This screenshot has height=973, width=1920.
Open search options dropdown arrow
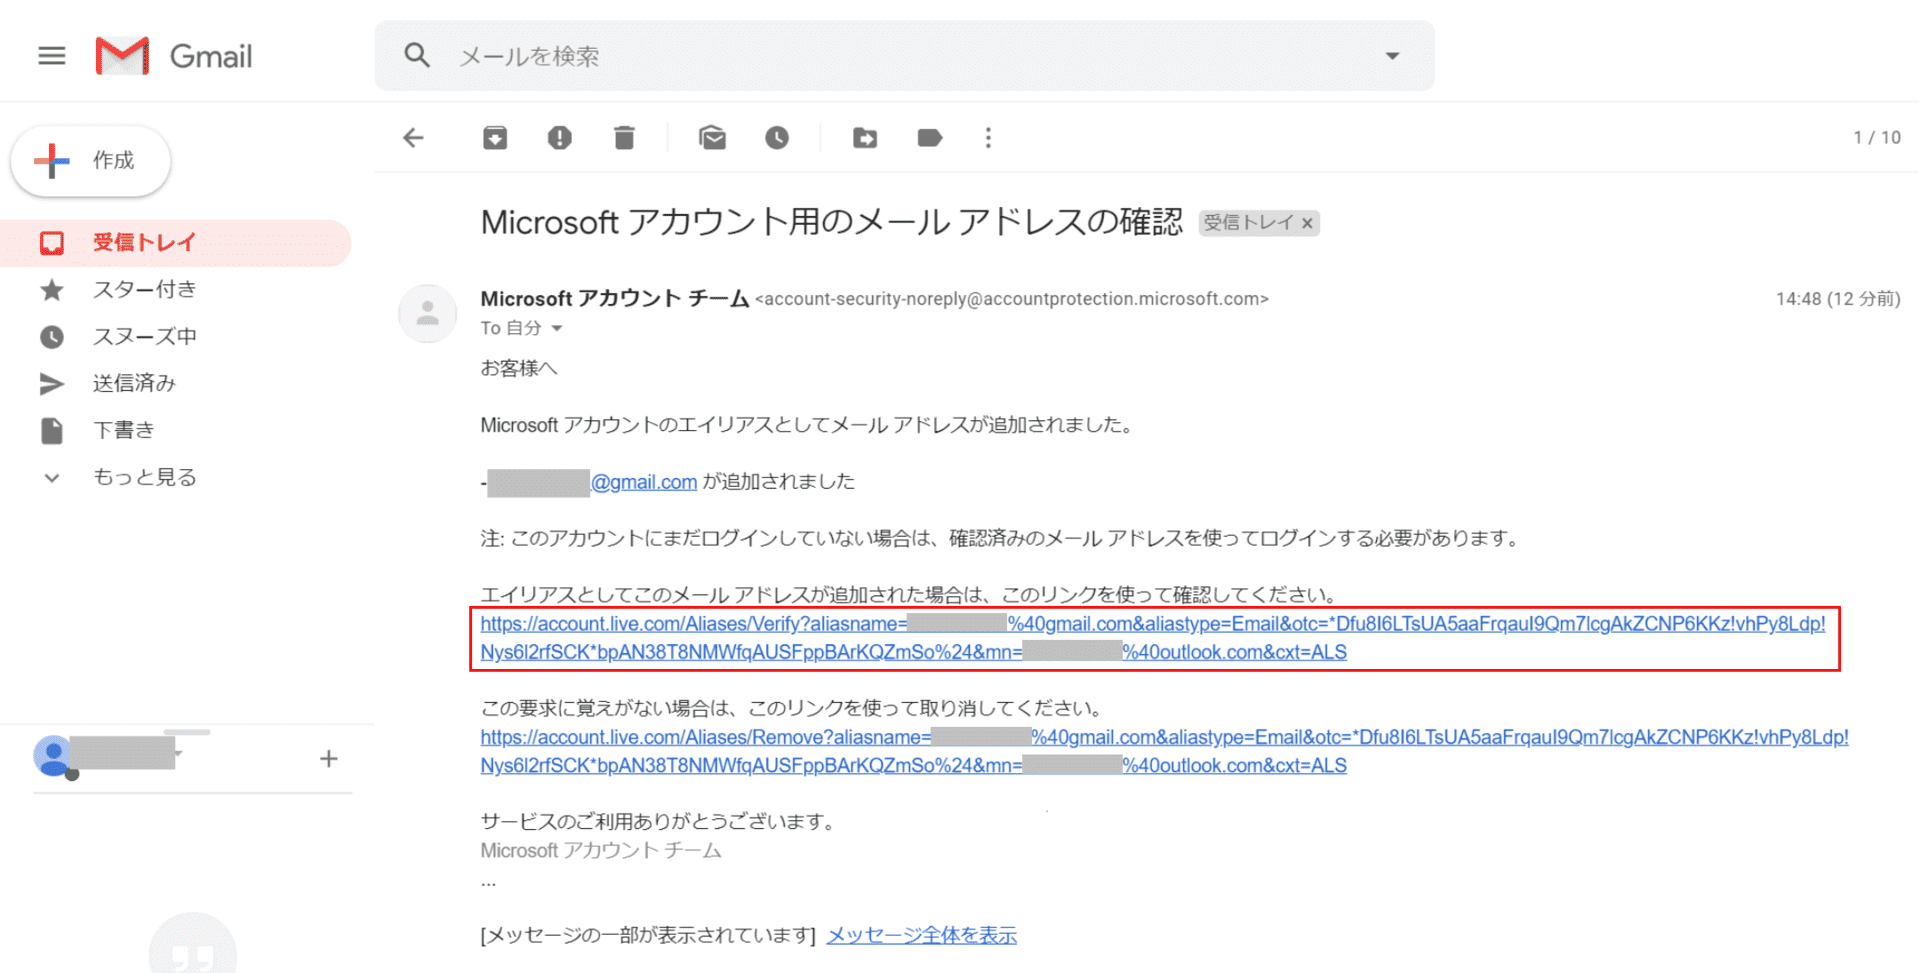click(x=1392, y=56)
